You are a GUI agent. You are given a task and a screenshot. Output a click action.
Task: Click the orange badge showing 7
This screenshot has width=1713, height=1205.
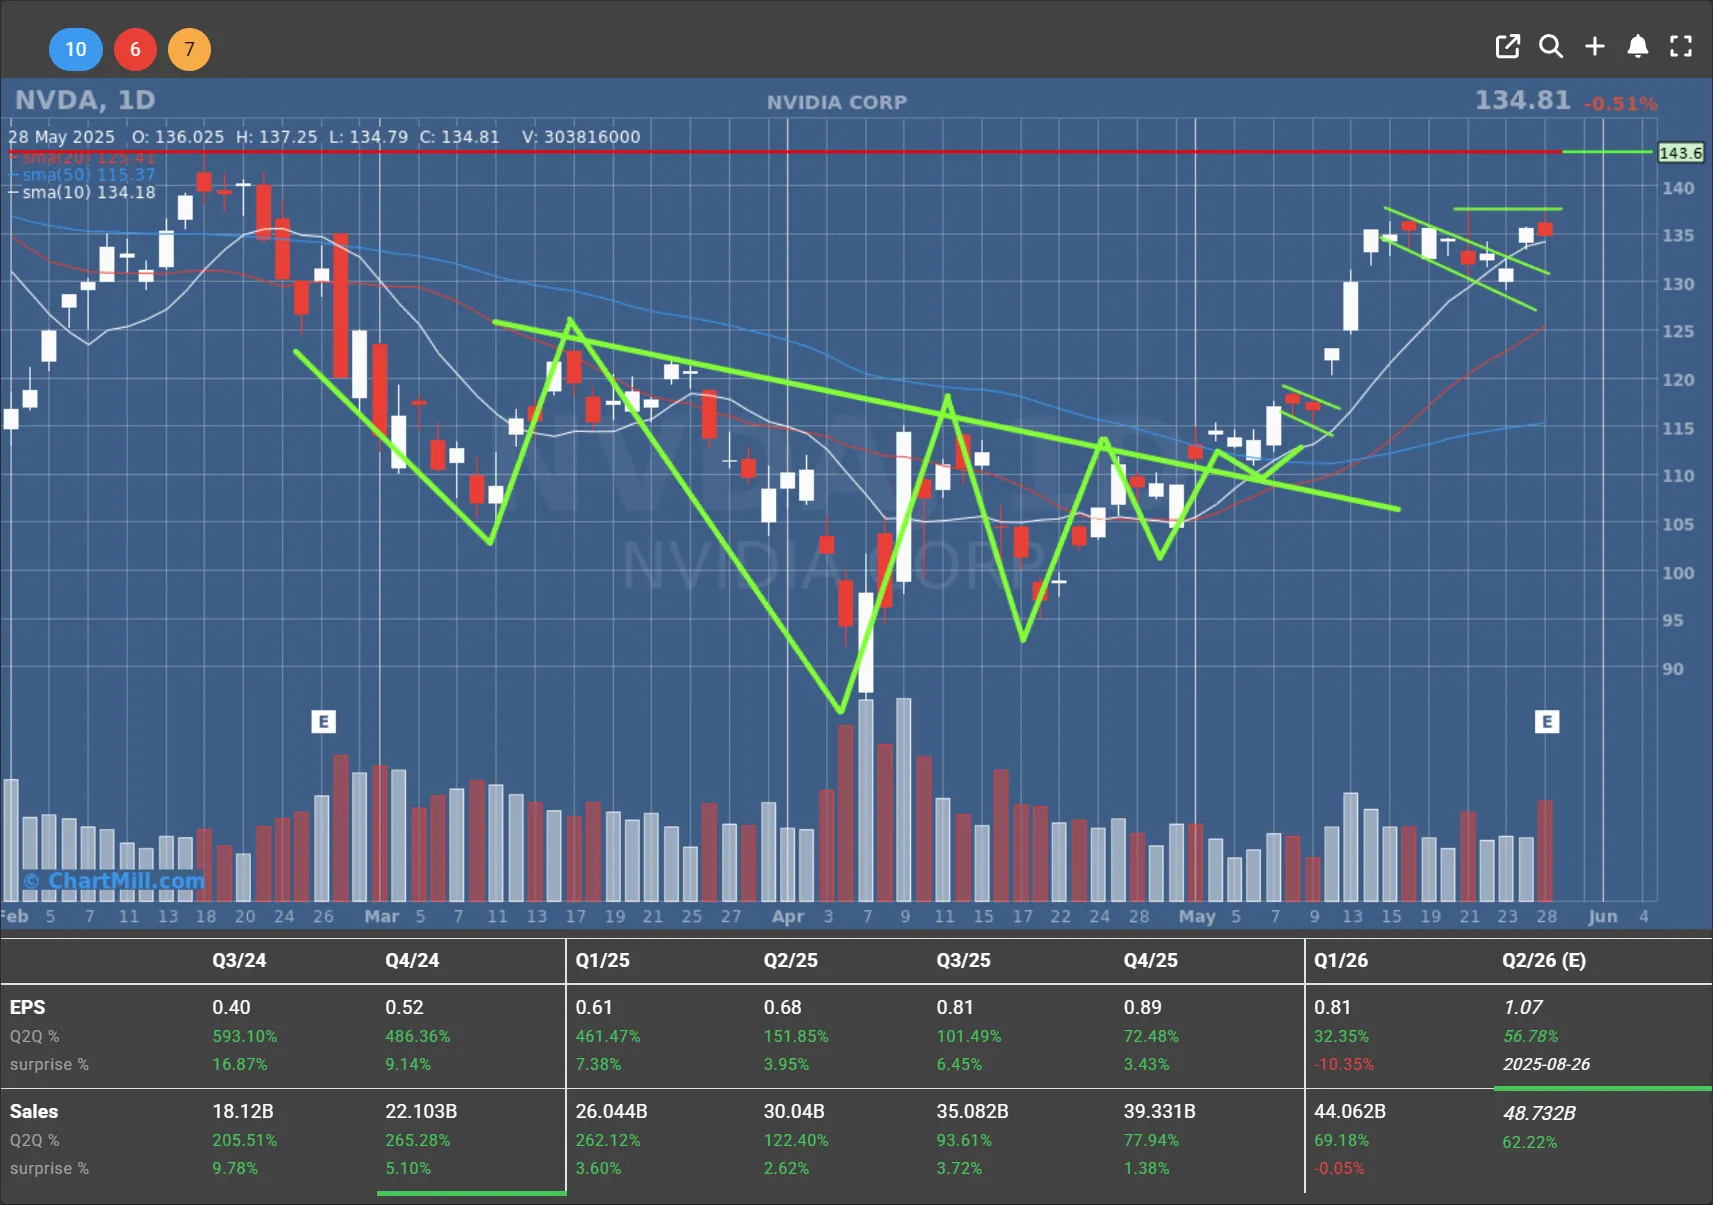[189, 49]
